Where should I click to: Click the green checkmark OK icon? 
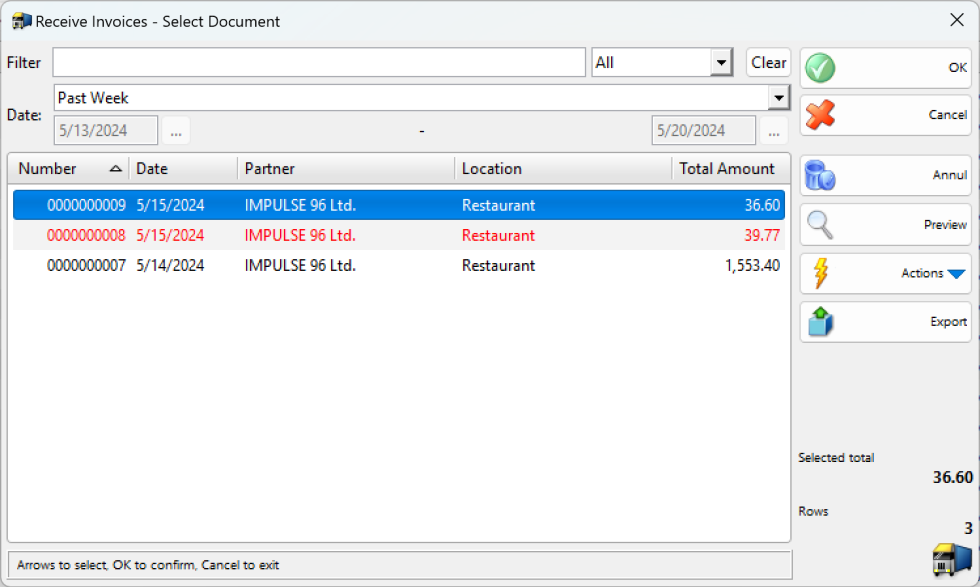point(820,68)
